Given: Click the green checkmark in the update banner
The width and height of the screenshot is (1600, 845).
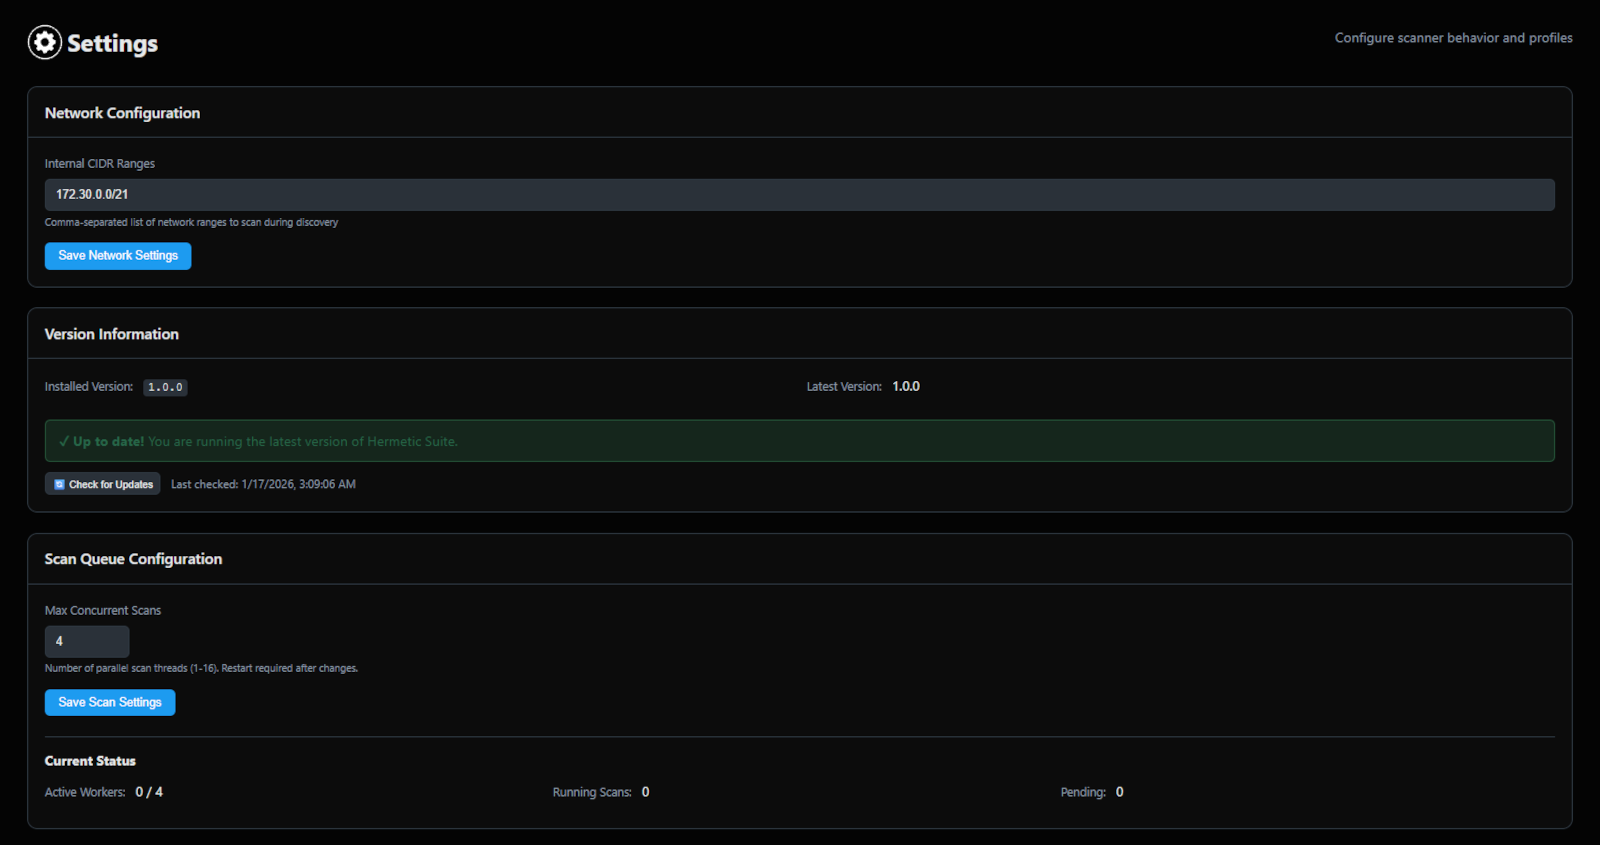Looking at the screenshot, I should [x=64, y=441].
